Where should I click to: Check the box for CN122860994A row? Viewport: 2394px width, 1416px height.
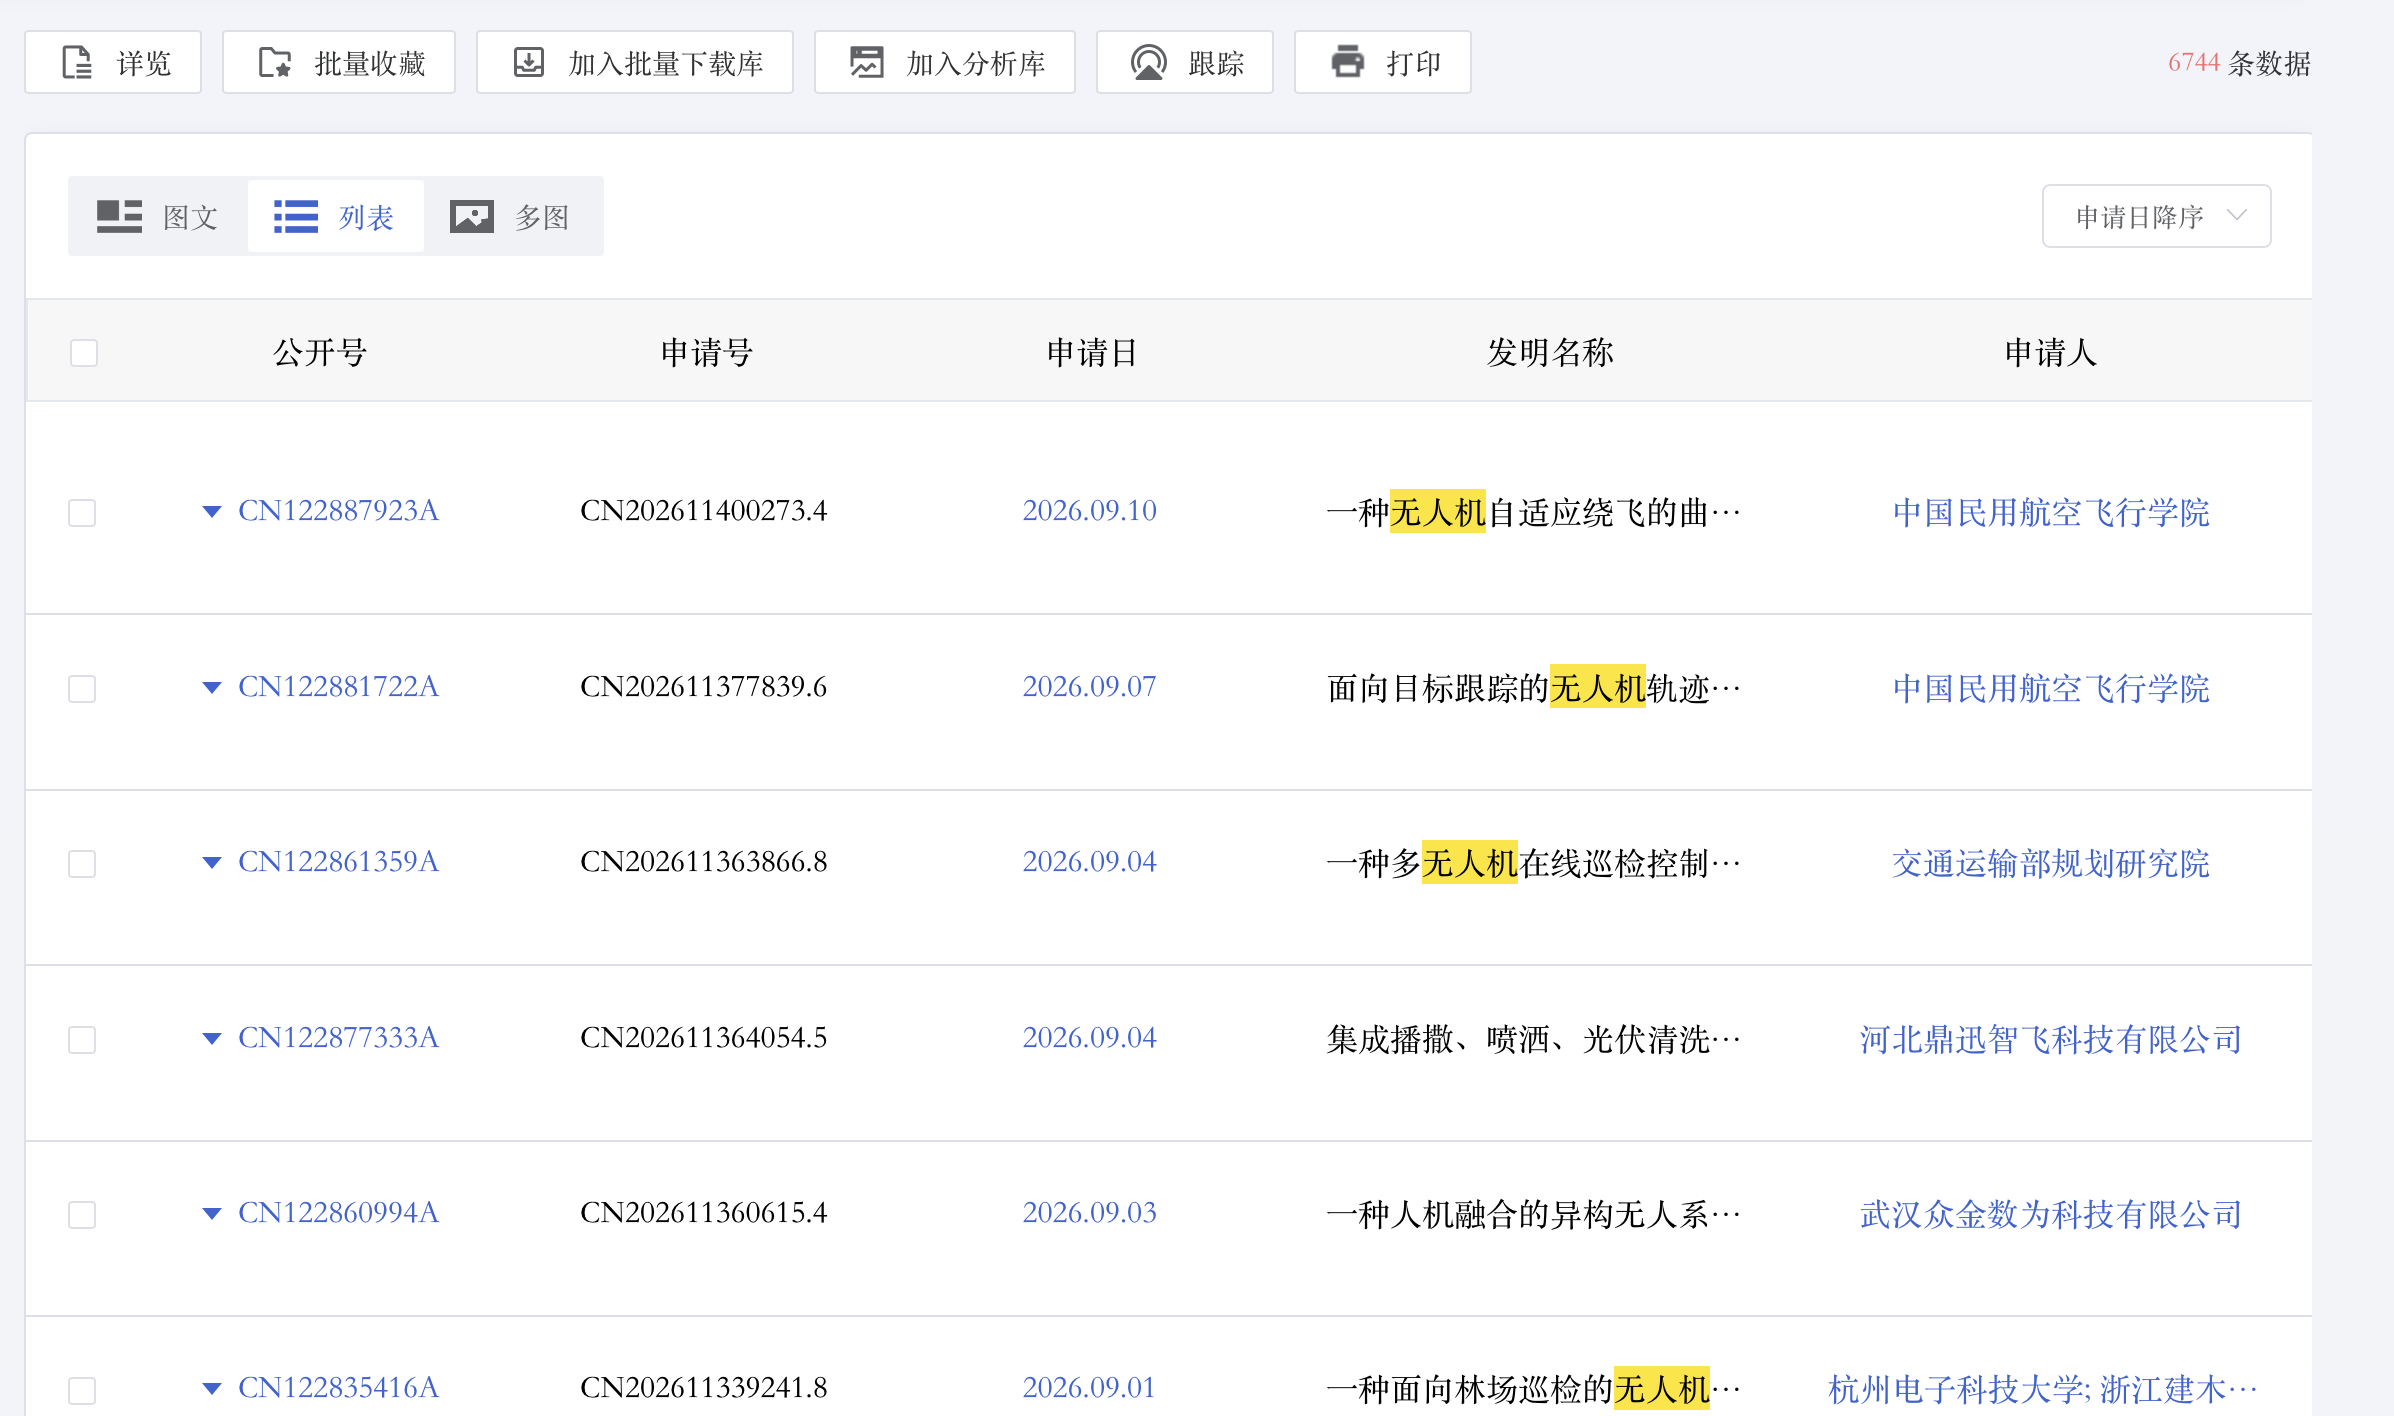click(x=82, y=1215)
